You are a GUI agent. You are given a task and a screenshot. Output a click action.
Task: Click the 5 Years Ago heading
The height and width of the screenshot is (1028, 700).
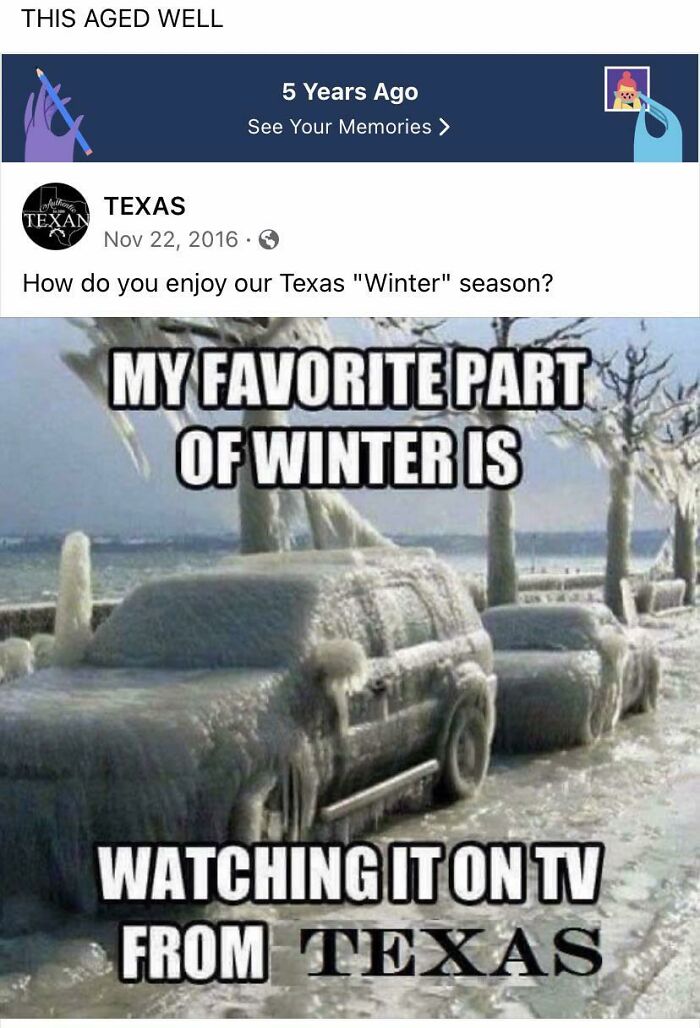click(350, 92)
